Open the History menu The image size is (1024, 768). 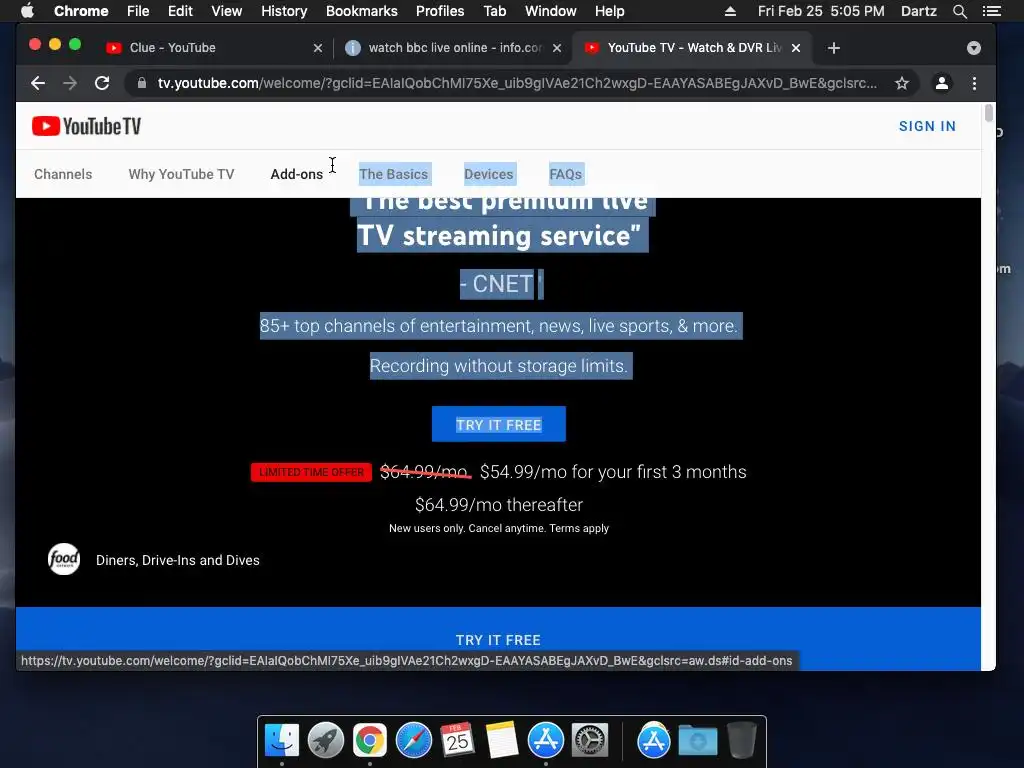[x=284, y=11]
